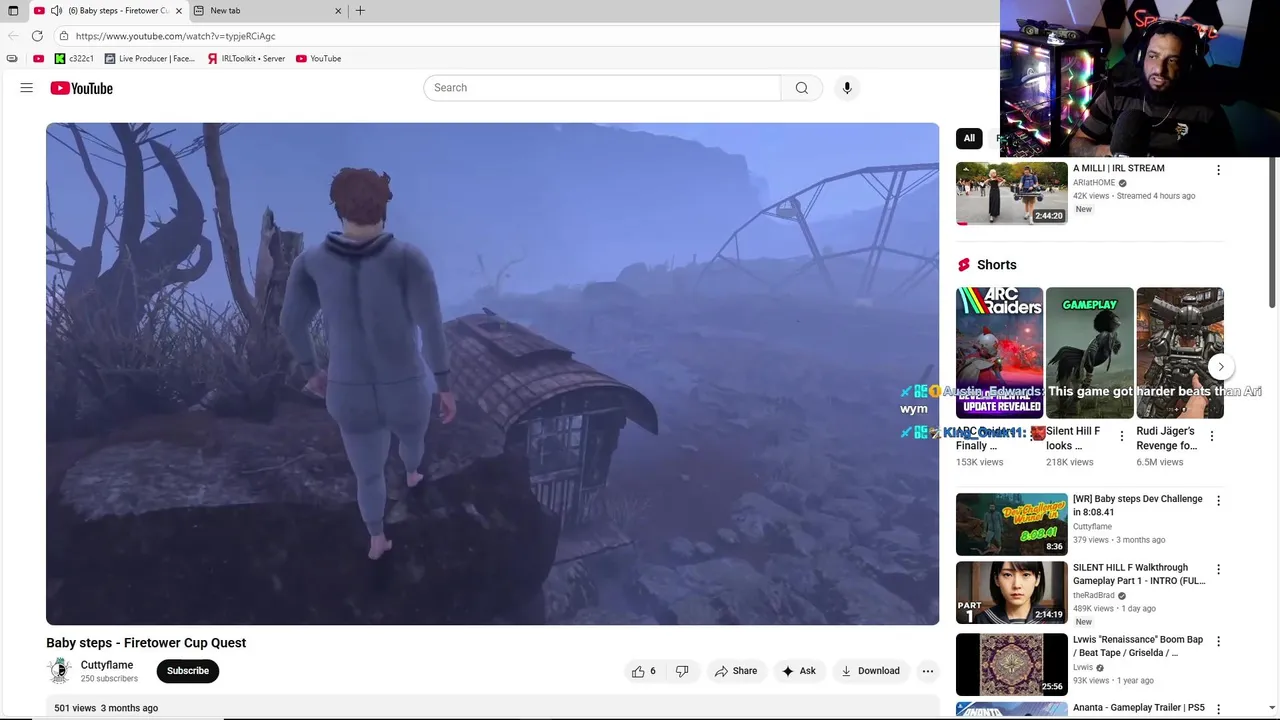Screen dimensions: 1280x720
Task: View site info lock icon
Action: click(64, 36)
